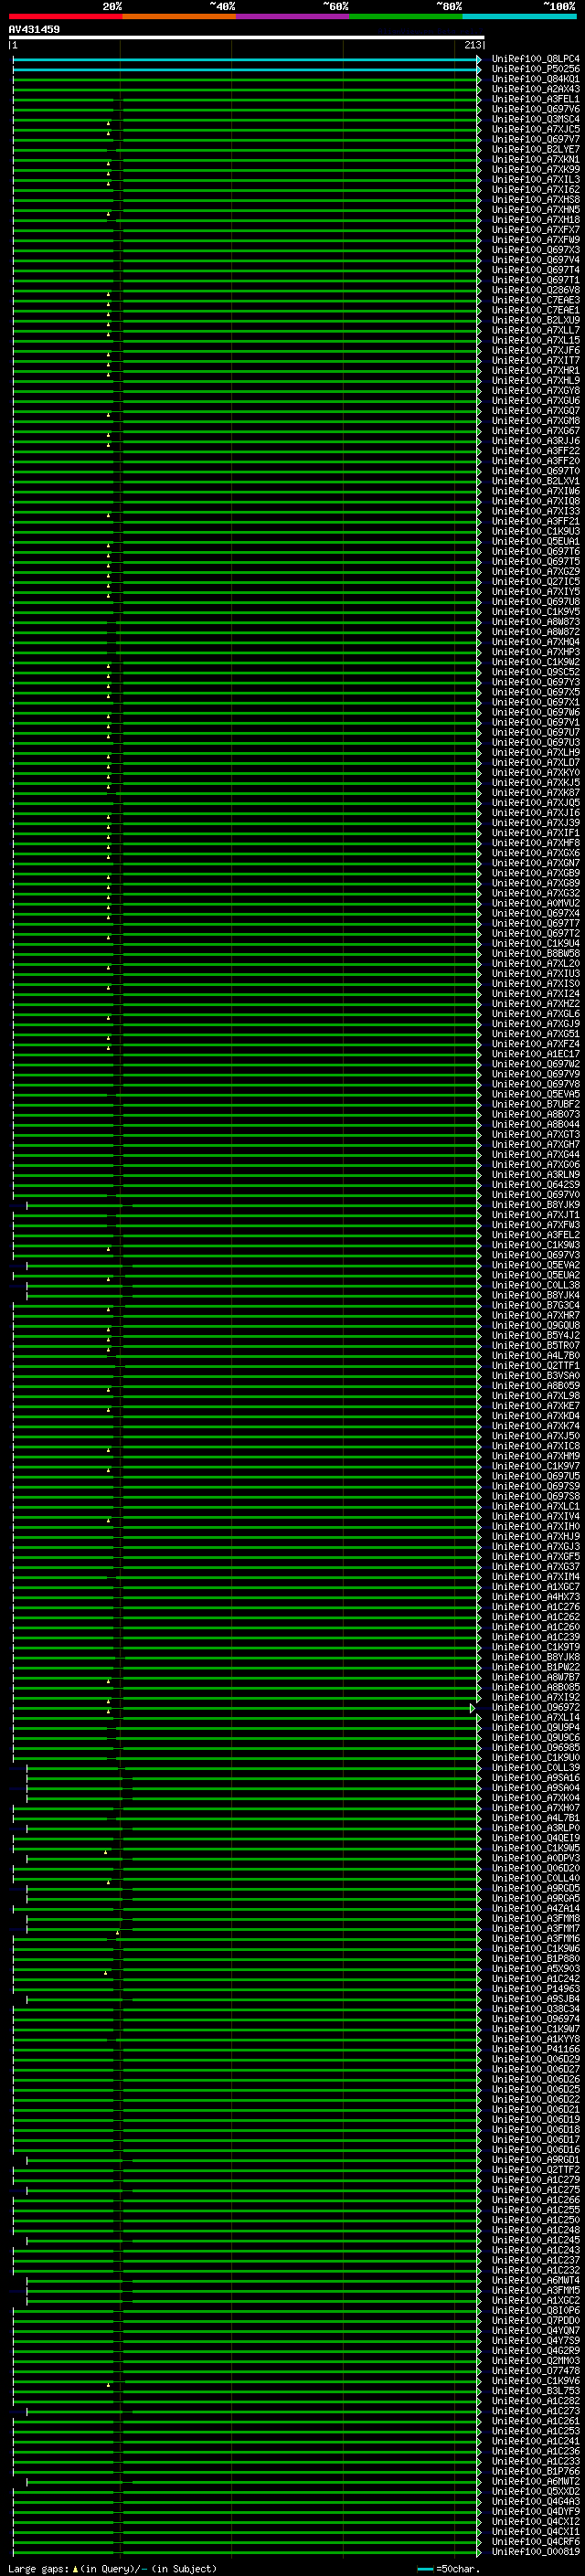Open hit UniRef100_B5Y4J2

521,1336
